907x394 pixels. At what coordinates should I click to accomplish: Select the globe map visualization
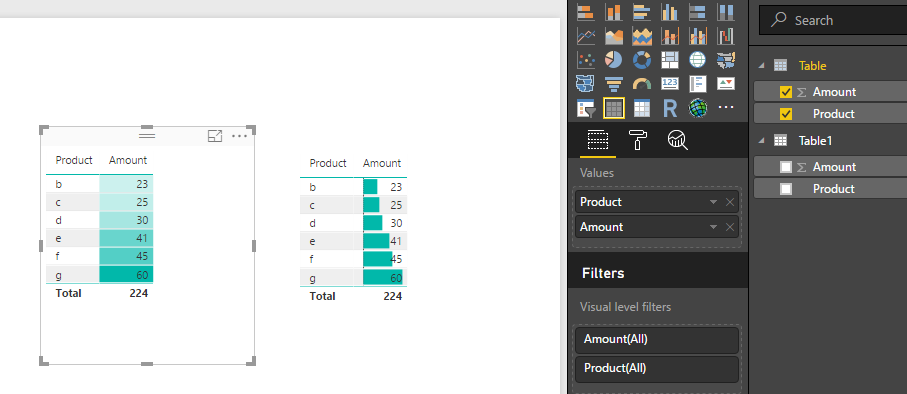click(x=698, y=59)
